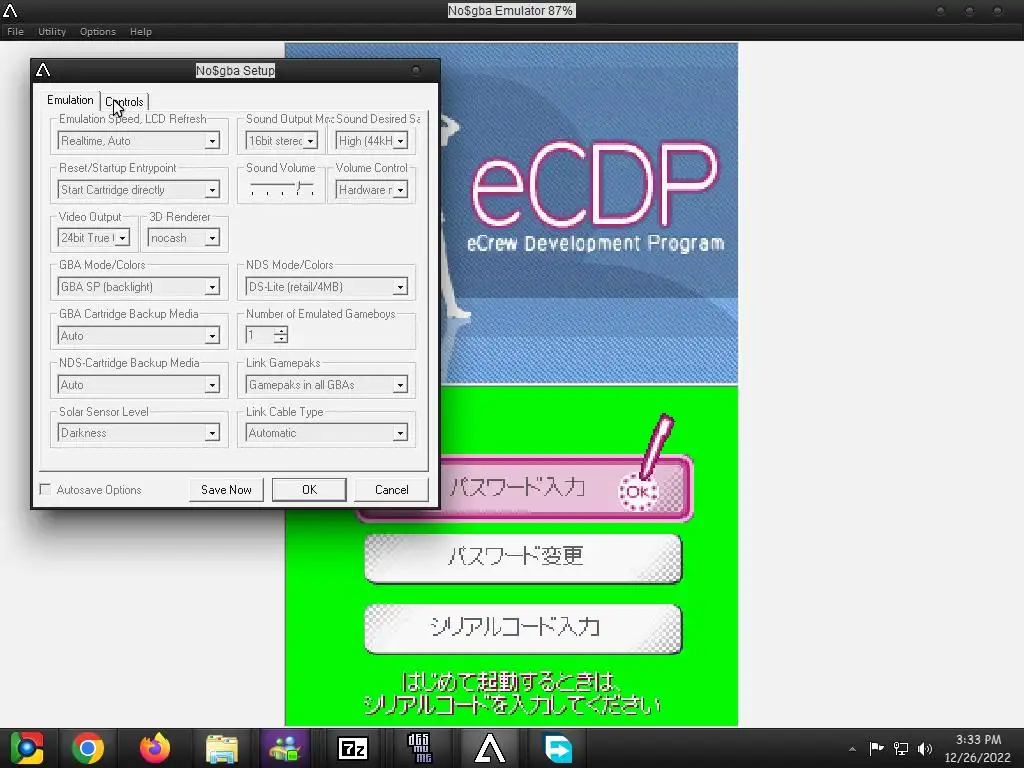Tap パスワード変更 button in game
Image resolution: width=1024 pixels, height=768 pixels.
(x=523, y=558)
